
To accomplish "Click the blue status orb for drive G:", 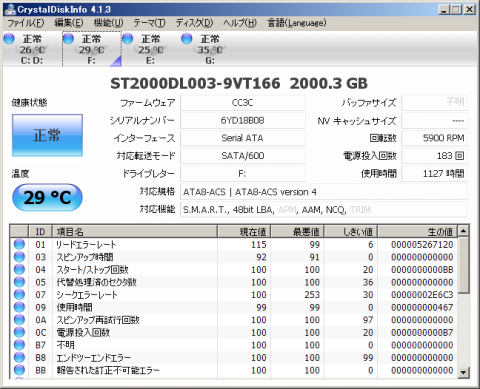I will tap(187, 39).
